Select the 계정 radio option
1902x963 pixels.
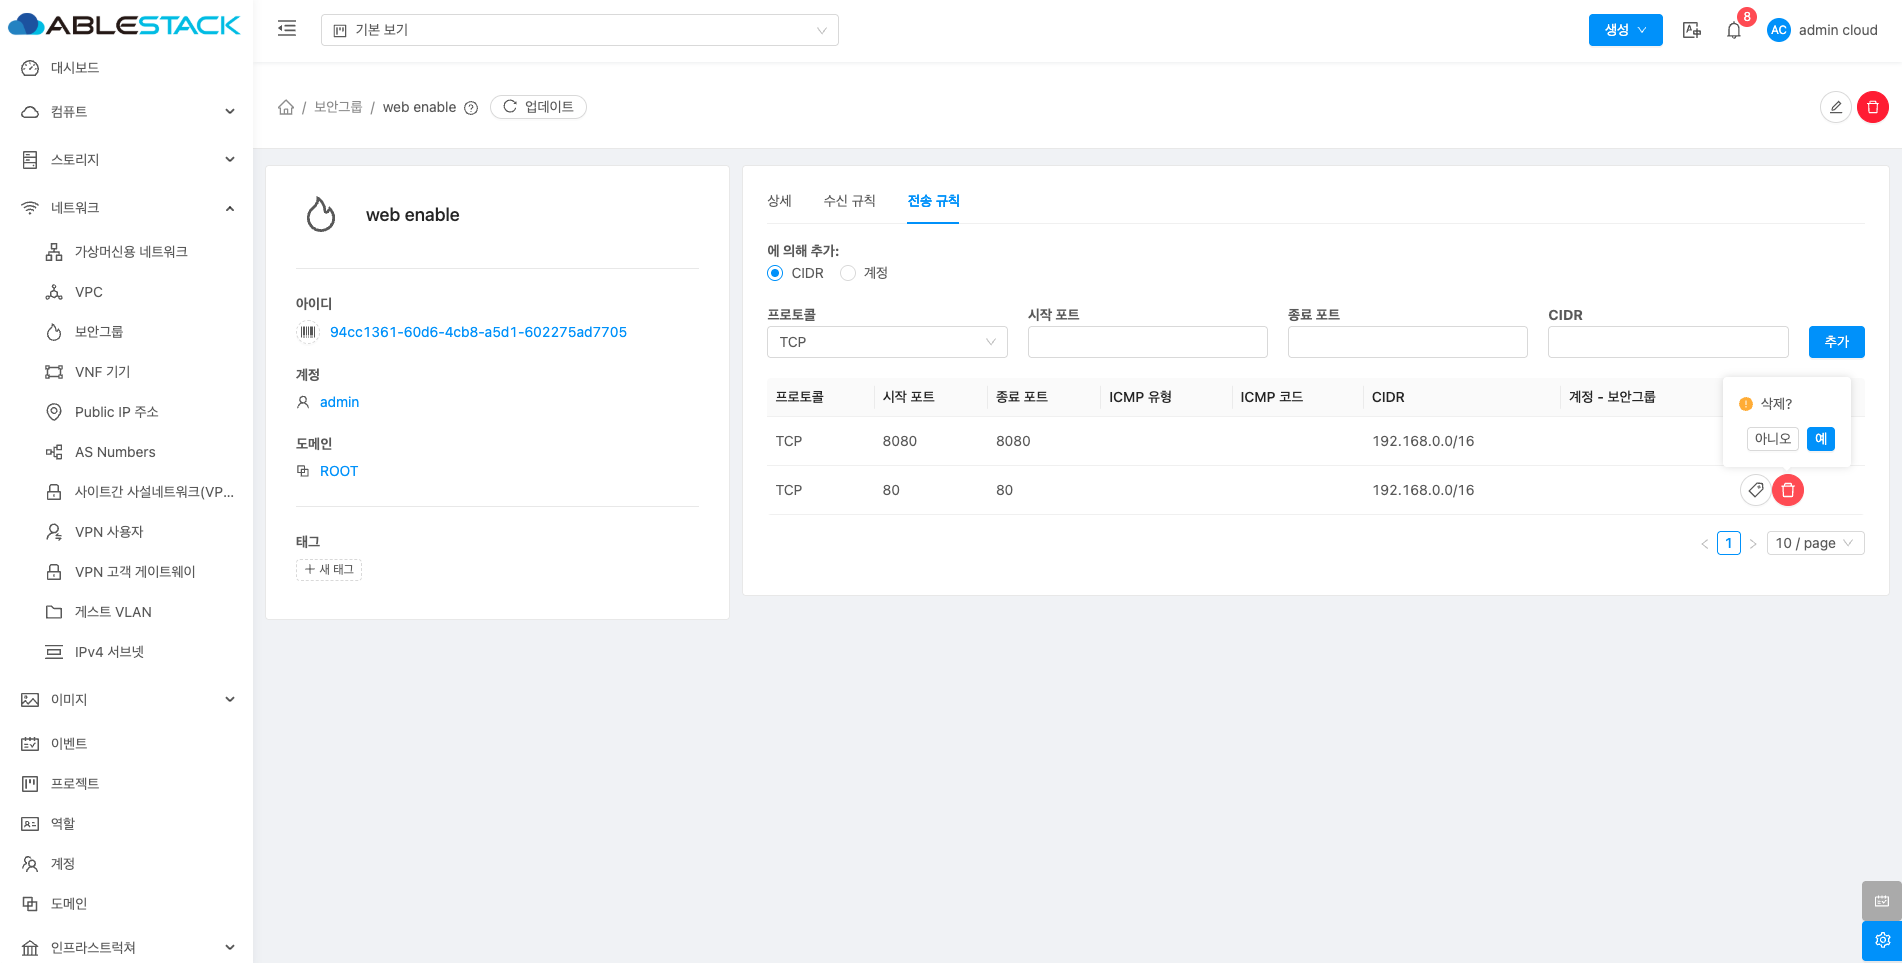click(848, 273)
